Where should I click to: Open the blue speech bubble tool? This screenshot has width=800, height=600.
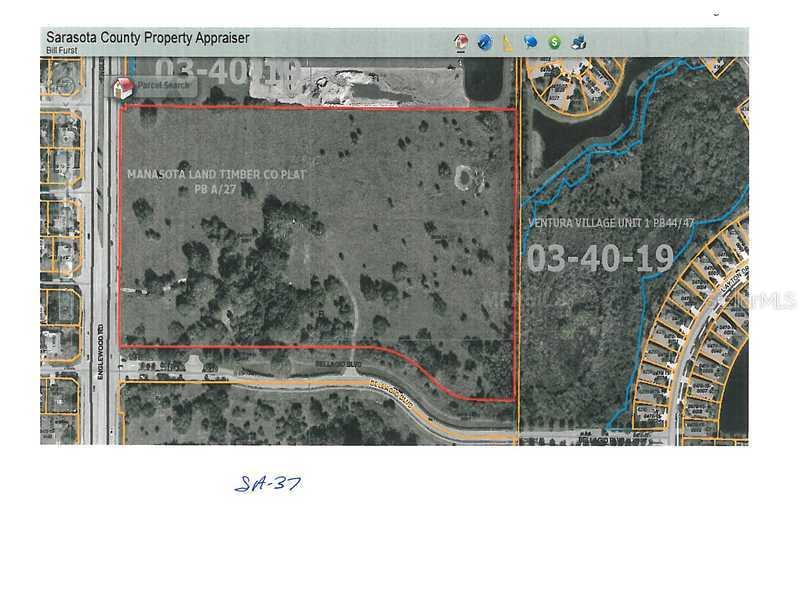(x=531, y=41)
